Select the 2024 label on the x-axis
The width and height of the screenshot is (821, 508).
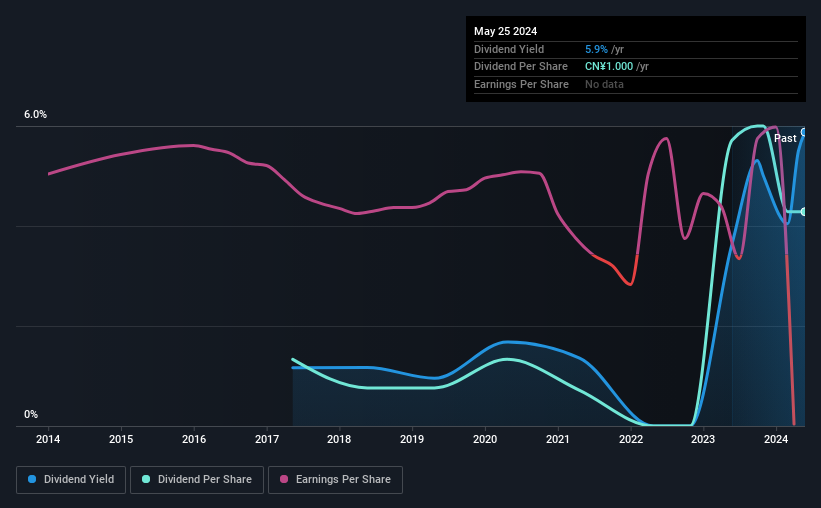click(x=776, y=439)
